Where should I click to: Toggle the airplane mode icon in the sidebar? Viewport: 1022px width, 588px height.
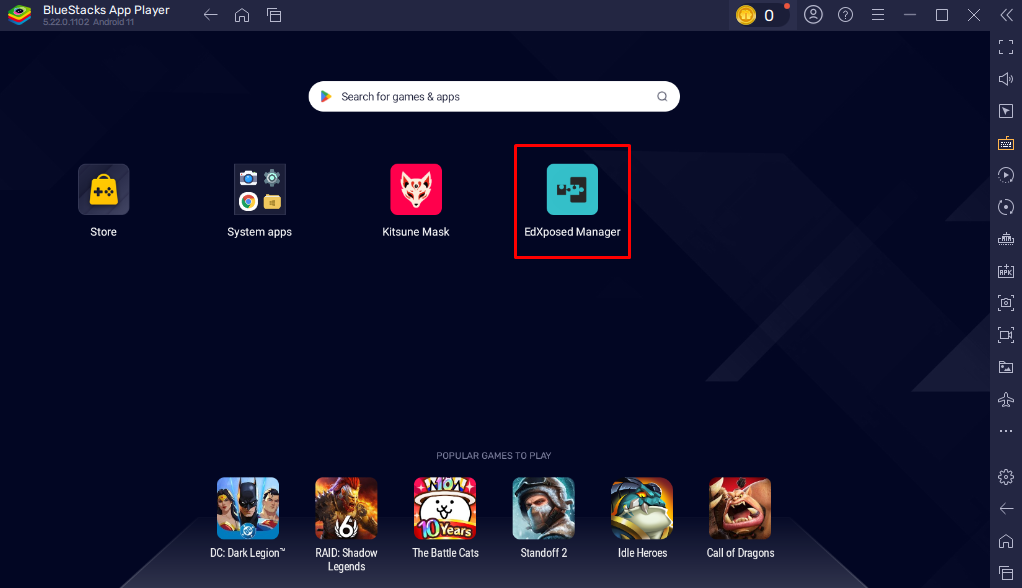tap(1006, 399)
